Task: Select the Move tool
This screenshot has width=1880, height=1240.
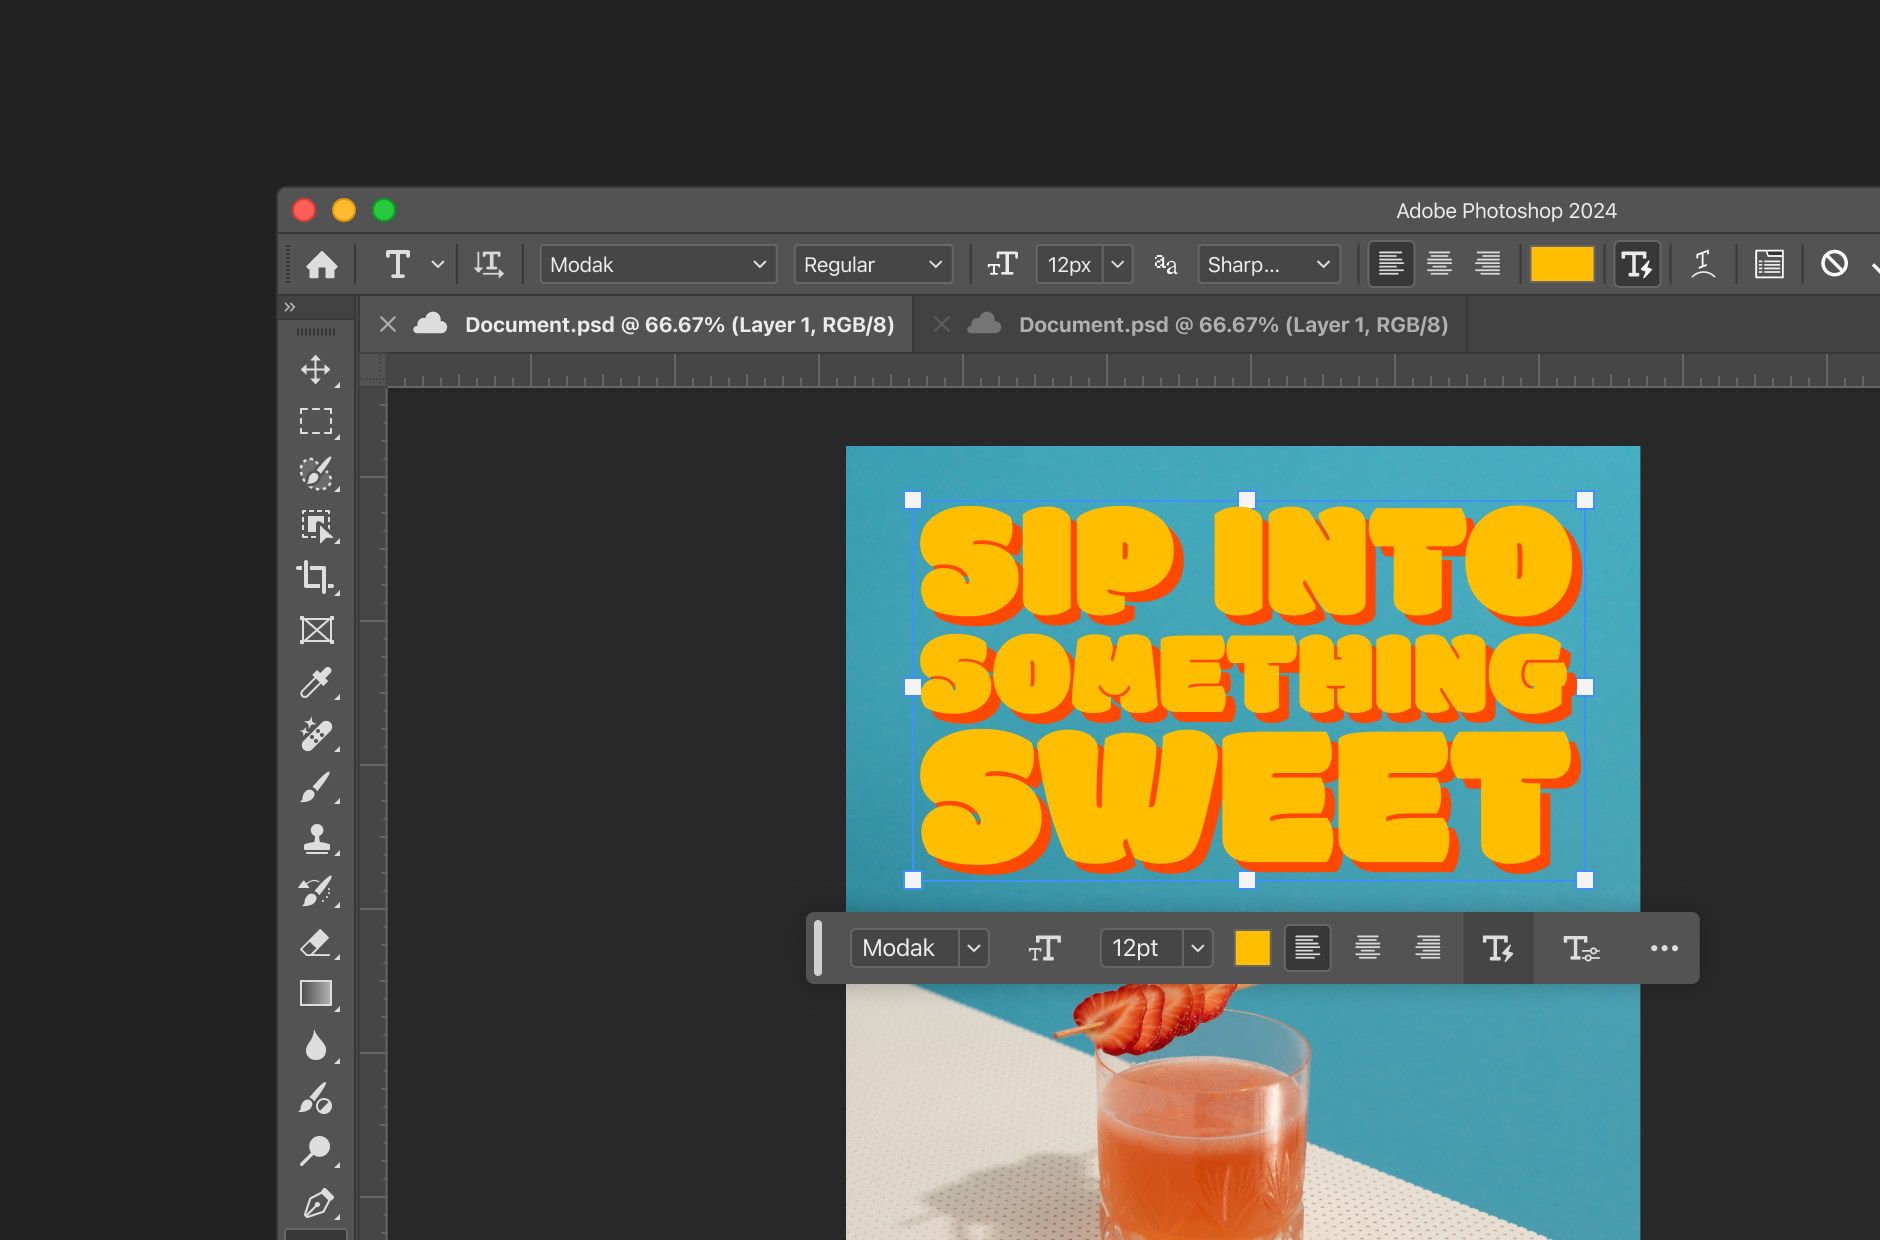Action: point(316,370)
